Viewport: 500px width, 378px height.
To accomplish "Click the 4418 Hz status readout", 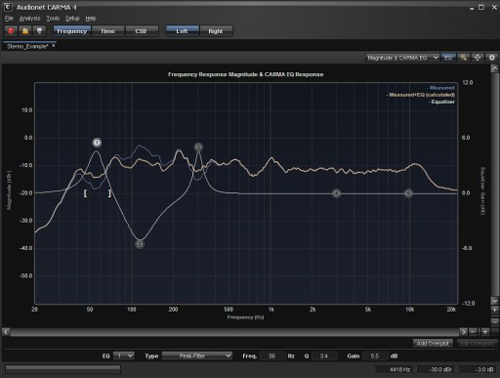I will point(395,369).
